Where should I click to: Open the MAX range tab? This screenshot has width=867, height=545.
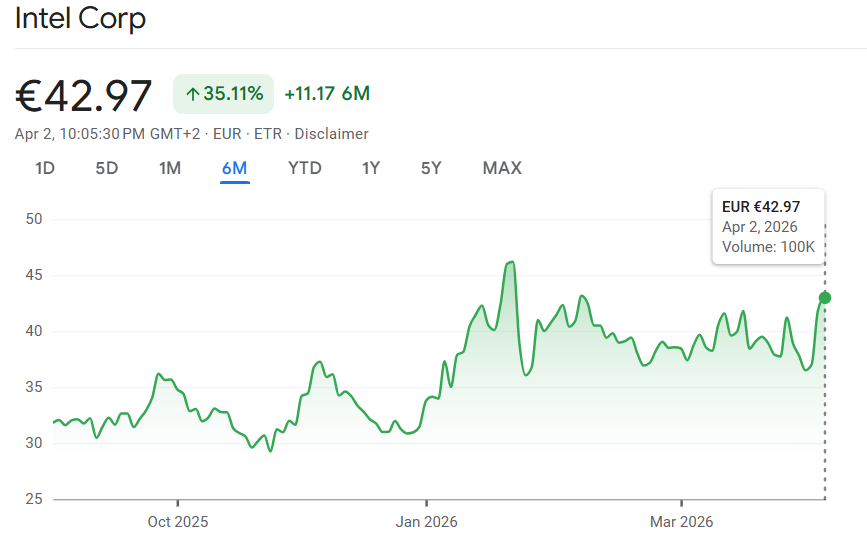(x=502, y=168)
